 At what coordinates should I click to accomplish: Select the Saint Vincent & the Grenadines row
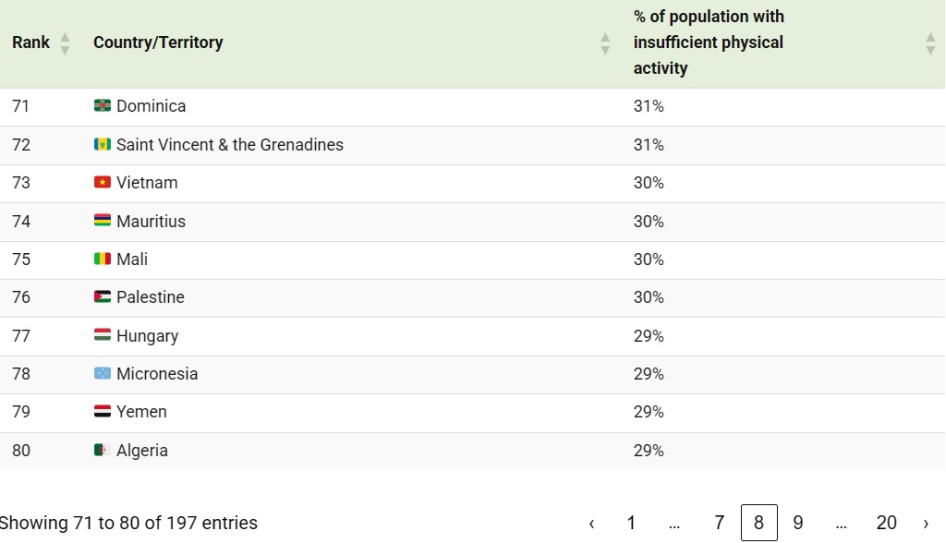pos(472,145)
